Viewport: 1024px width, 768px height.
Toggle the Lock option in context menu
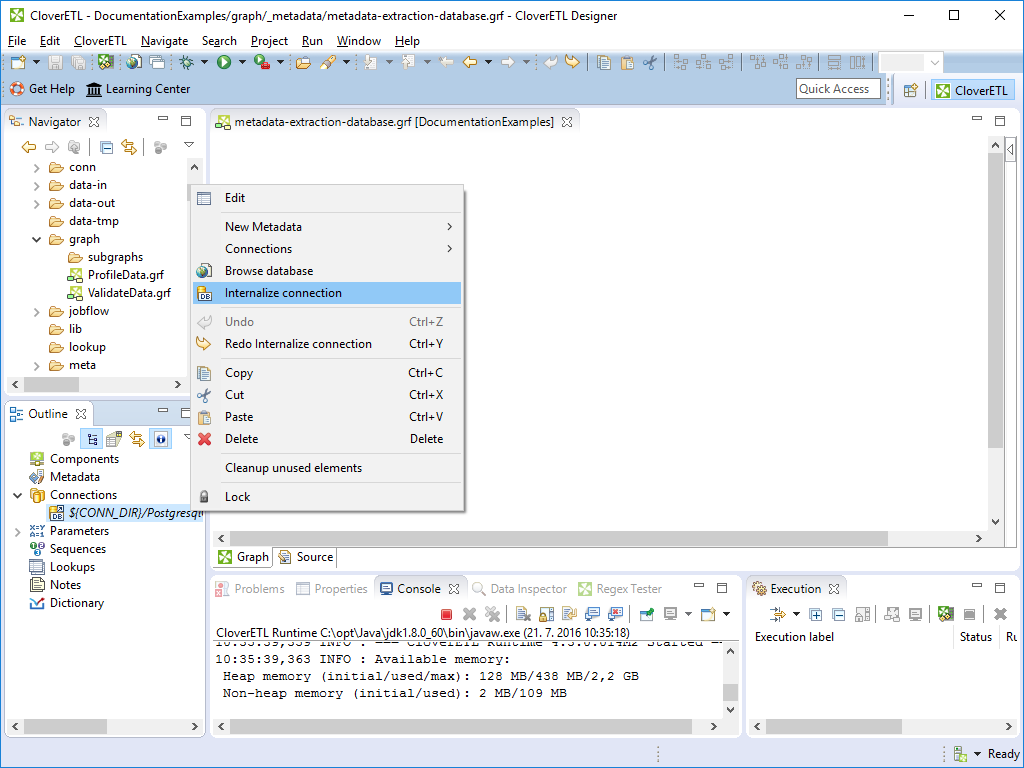[237, 497]
